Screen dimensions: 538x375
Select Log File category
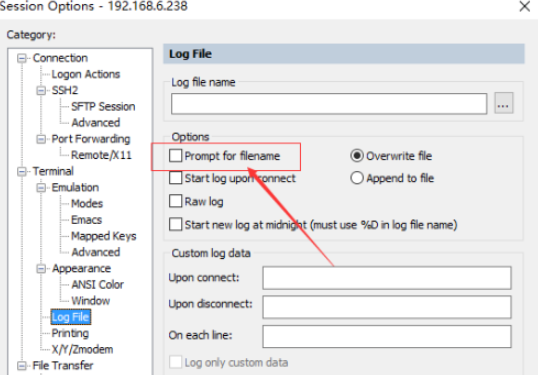(70, 317)
